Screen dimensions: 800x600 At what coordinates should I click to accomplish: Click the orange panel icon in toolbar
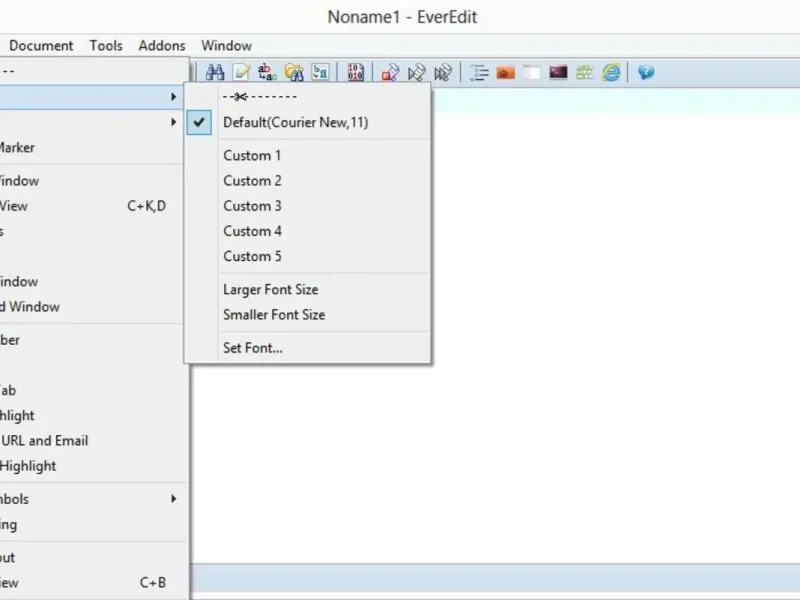pyautogui.click(x=505, y=72)
